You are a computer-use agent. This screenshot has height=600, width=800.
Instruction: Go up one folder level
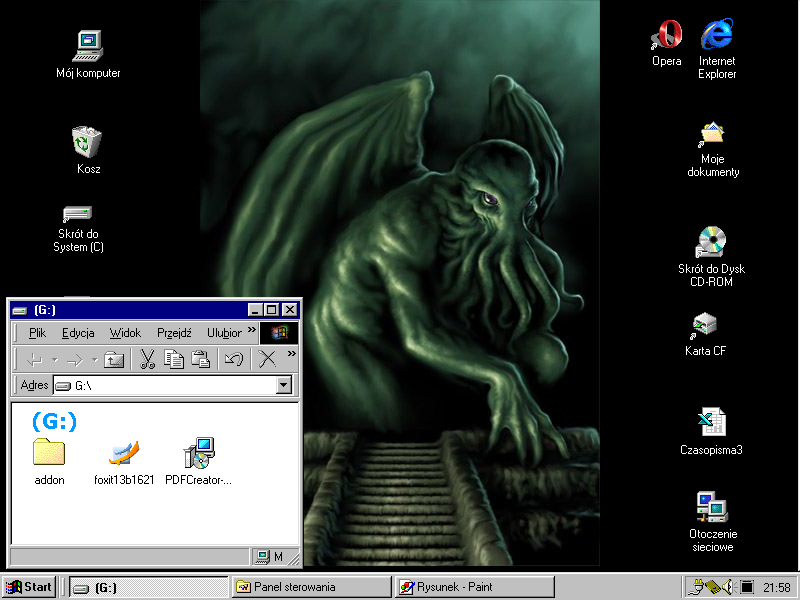(114, 359)
